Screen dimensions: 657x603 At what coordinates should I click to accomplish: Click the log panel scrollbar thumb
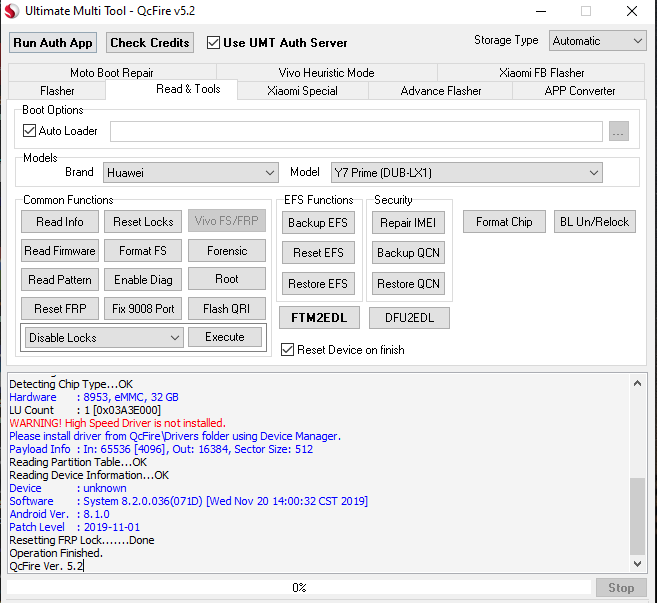[637, 516]
